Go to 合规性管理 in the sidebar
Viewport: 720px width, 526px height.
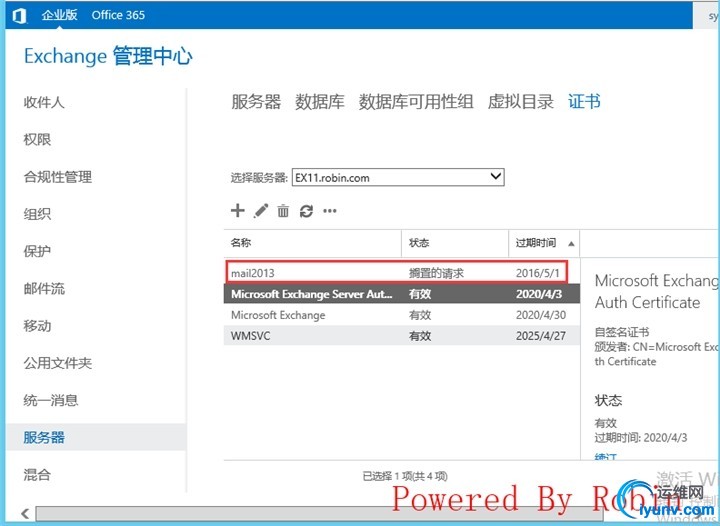(58, 177)
